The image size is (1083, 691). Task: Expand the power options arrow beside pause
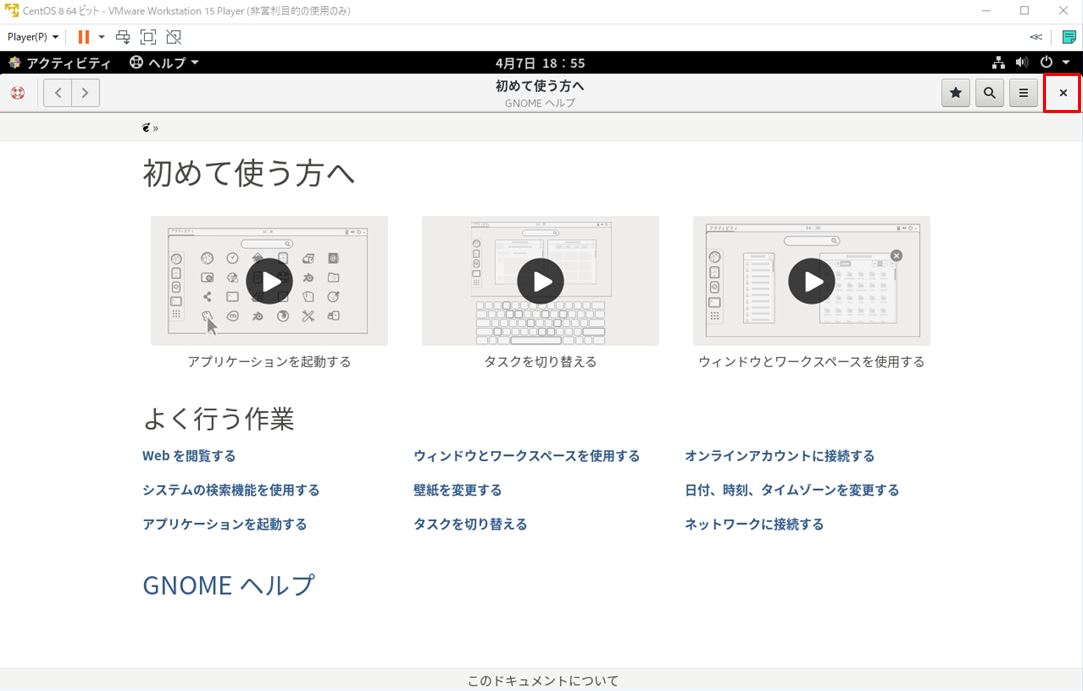tap(102, 37)
